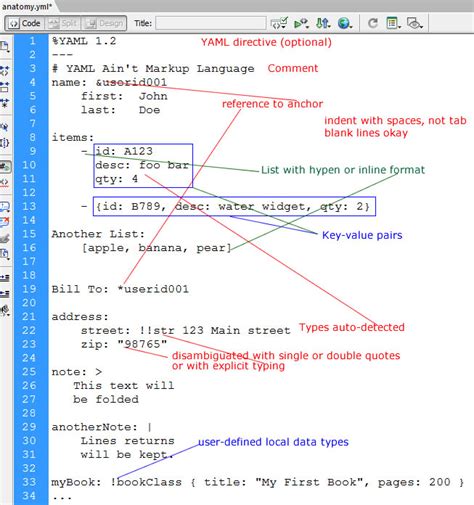Image resolution: width=474 pixels, height=505 pixels.
Task: Click the 'note: >' code line
Action: 77,372
